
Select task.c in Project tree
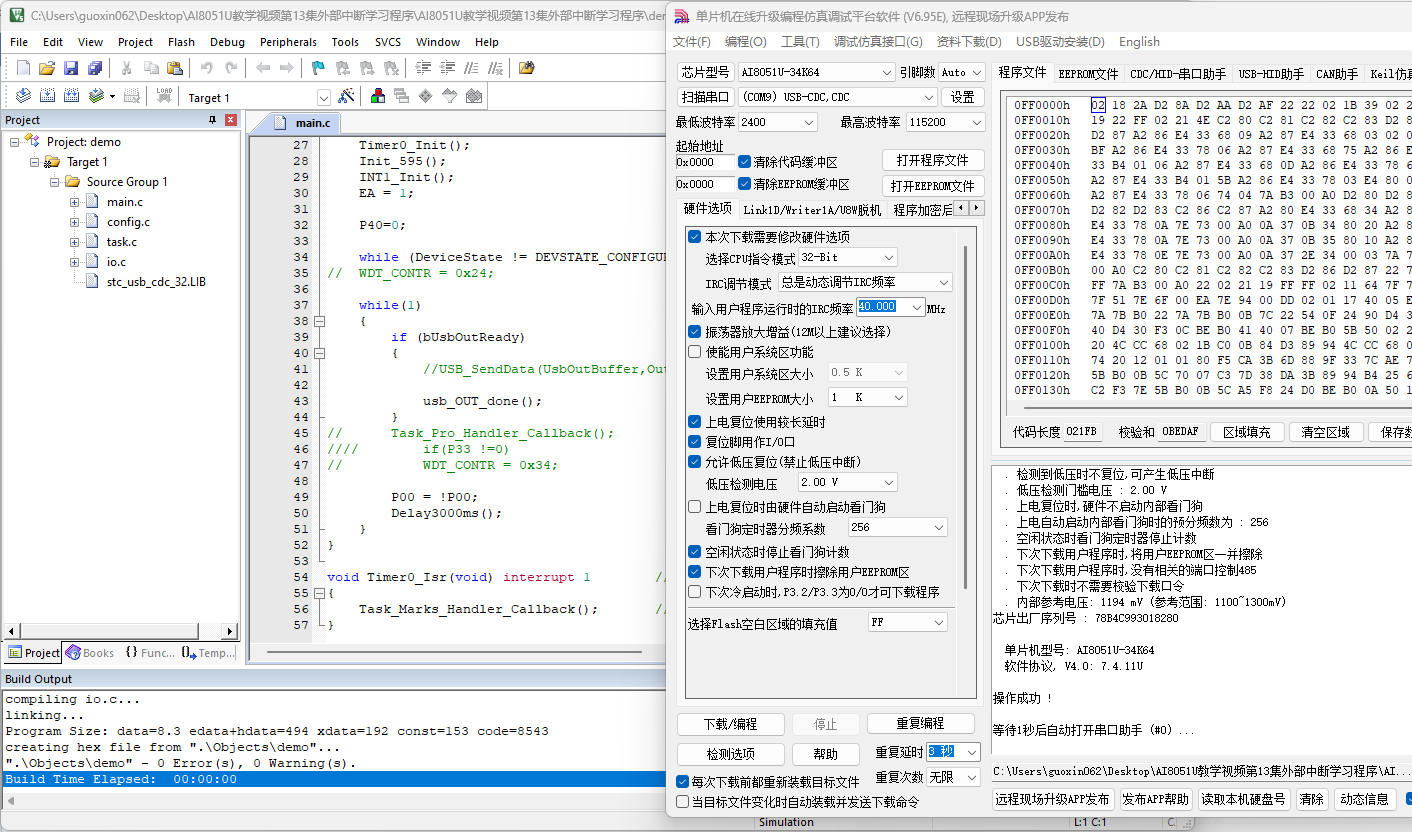(x=122, y=242)
